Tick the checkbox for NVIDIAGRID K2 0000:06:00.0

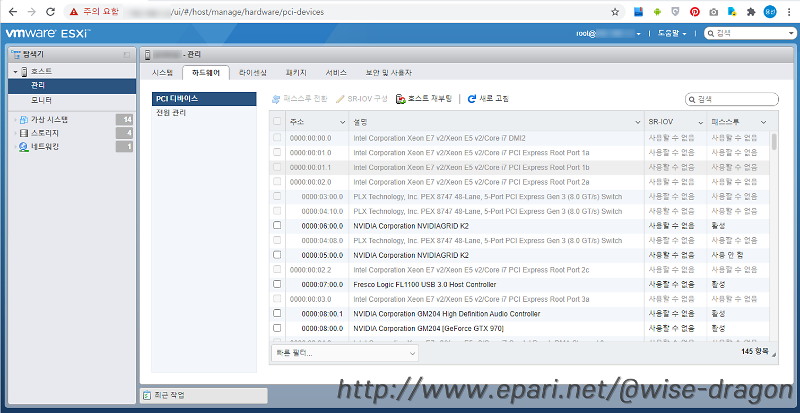(277, 225)
